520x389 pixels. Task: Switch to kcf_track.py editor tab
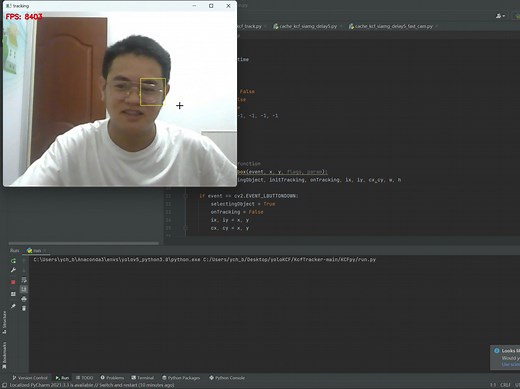click(x=249, y=26)
